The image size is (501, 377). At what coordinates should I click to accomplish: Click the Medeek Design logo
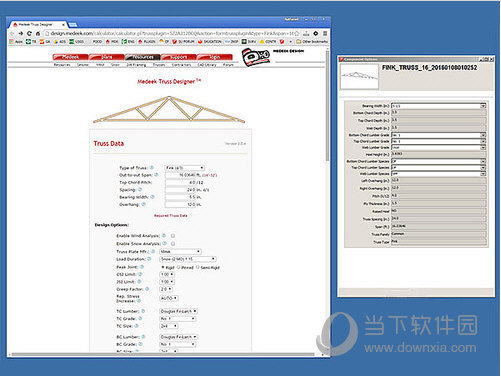(x=256, y=57)
